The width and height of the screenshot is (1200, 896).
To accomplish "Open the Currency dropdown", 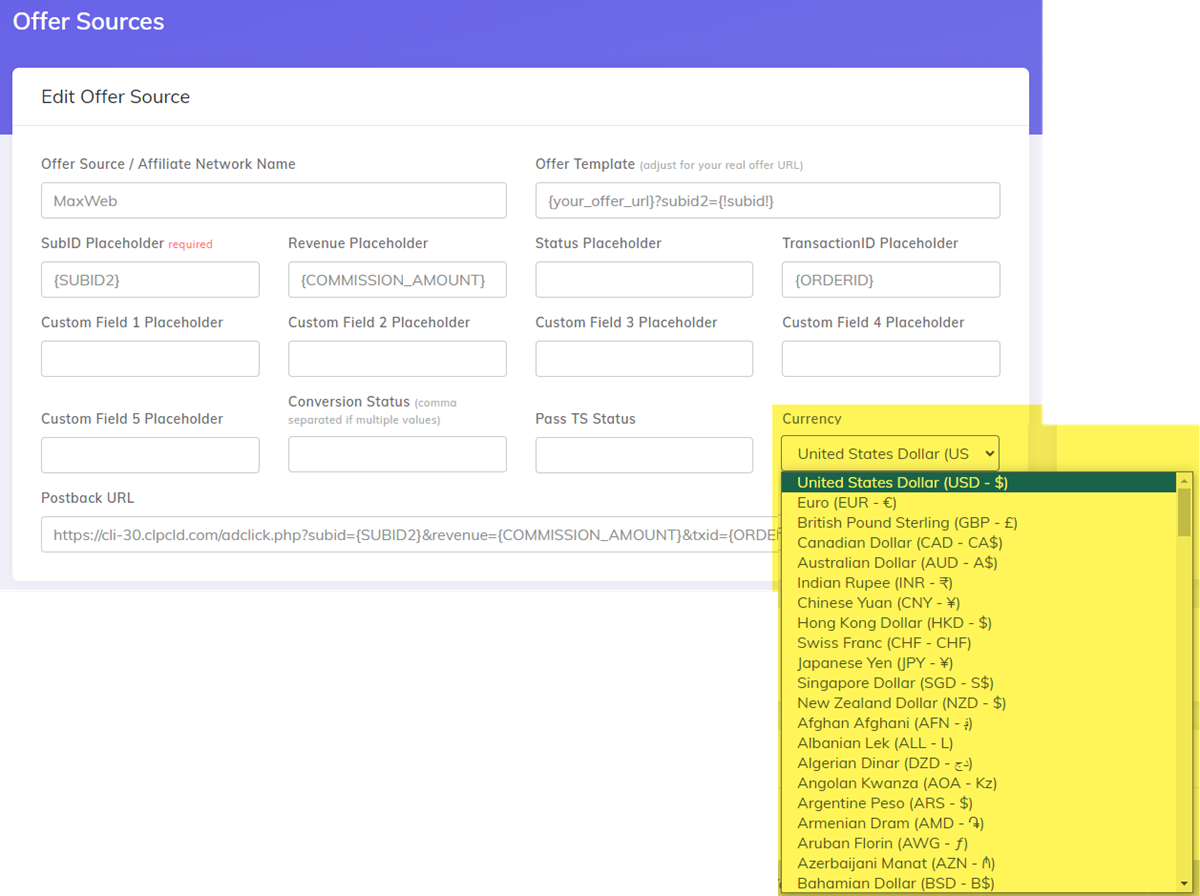I will [889, 454].
